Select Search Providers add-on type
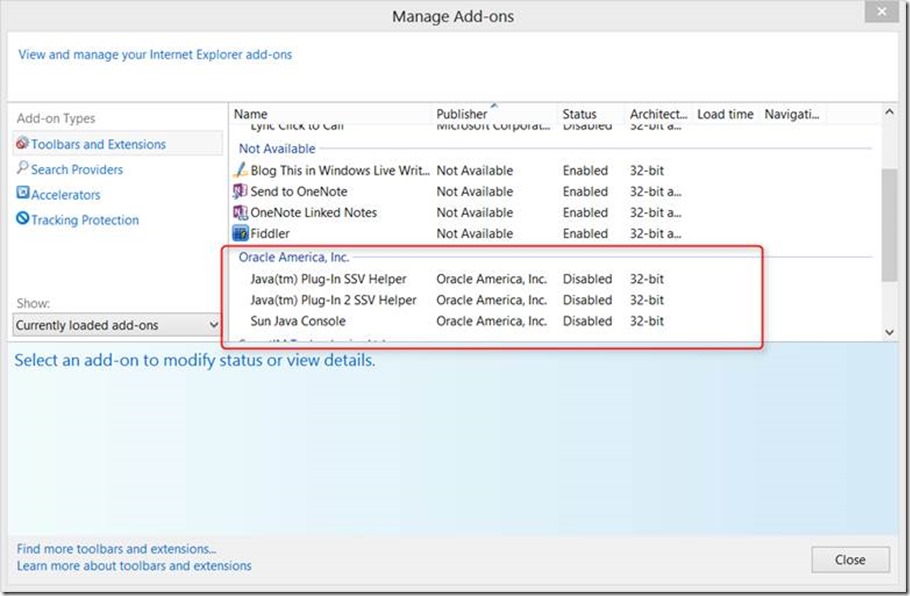The height and width of the screenshot is (596, 910). point(77,169)
